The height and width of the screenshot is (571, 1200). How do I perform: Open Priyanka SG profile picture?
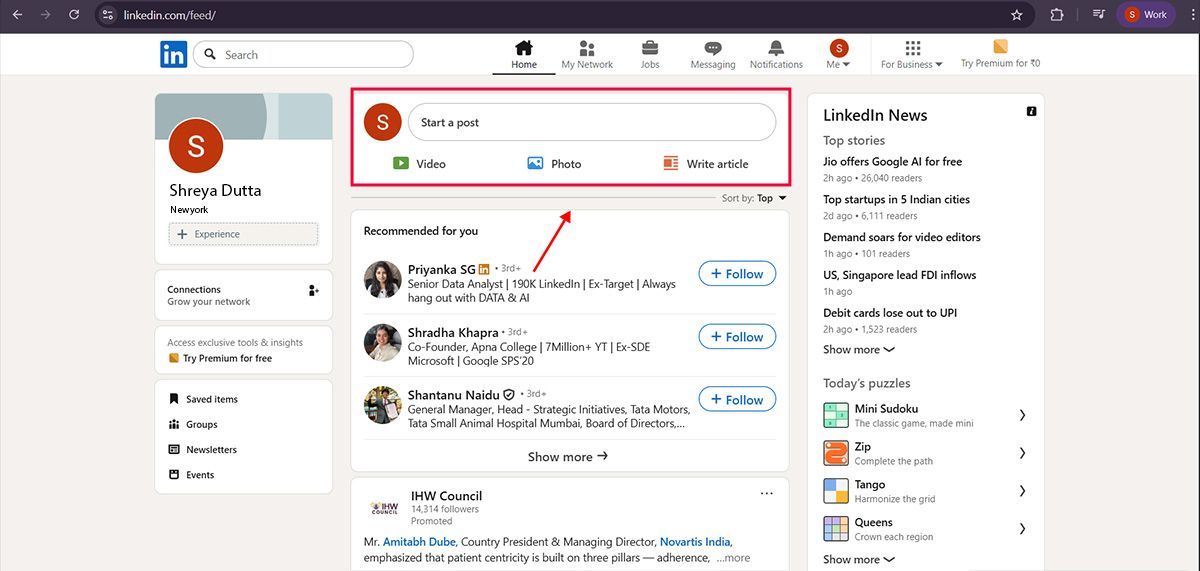[x=383, y=280]
